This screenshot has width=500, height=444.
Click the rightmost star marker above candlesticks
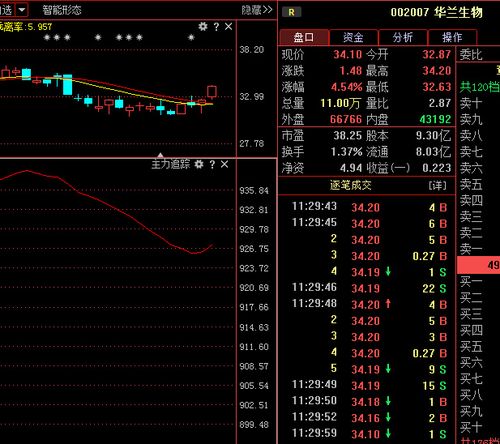click(x=191, y=37)
